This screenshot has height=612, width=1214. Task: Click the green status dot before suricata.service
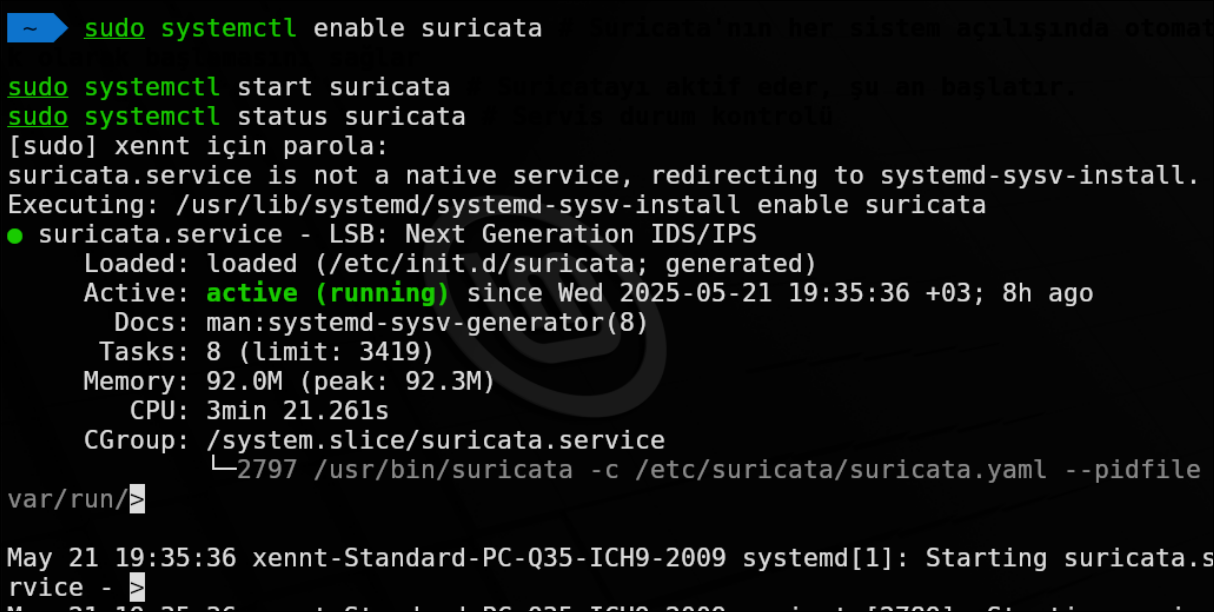click(15, 236)
